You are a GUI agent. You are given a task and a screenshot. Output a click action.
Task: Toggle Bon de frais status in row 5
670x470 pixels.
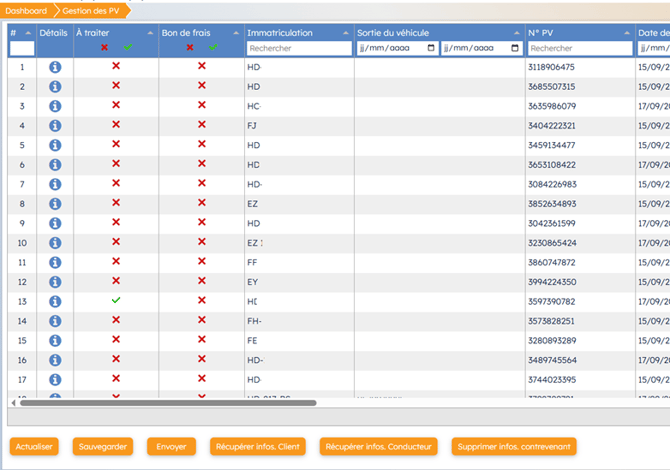point(201,145)
